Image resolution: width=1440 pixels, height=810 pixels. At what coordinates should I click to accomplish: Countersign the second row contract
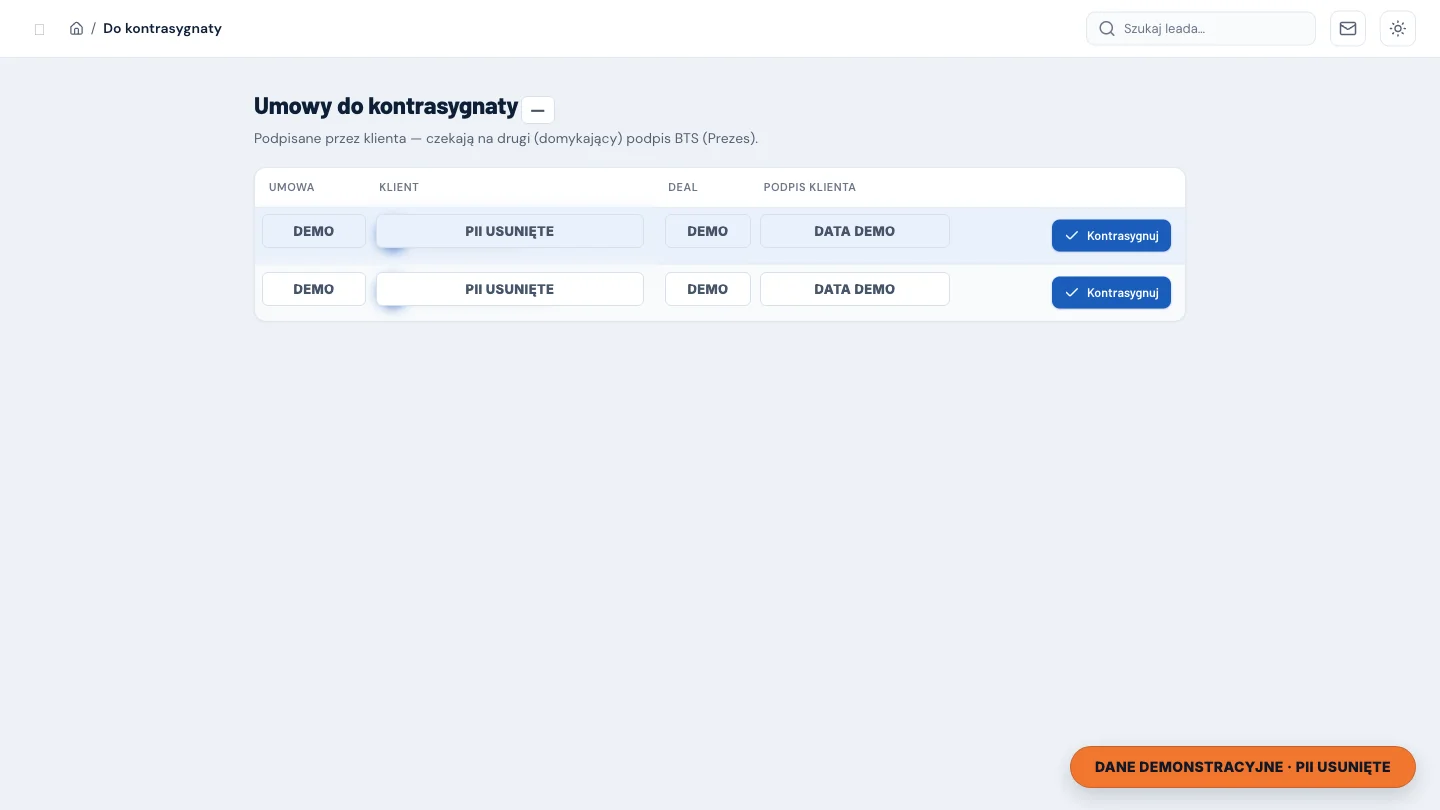click(1111, 293)
